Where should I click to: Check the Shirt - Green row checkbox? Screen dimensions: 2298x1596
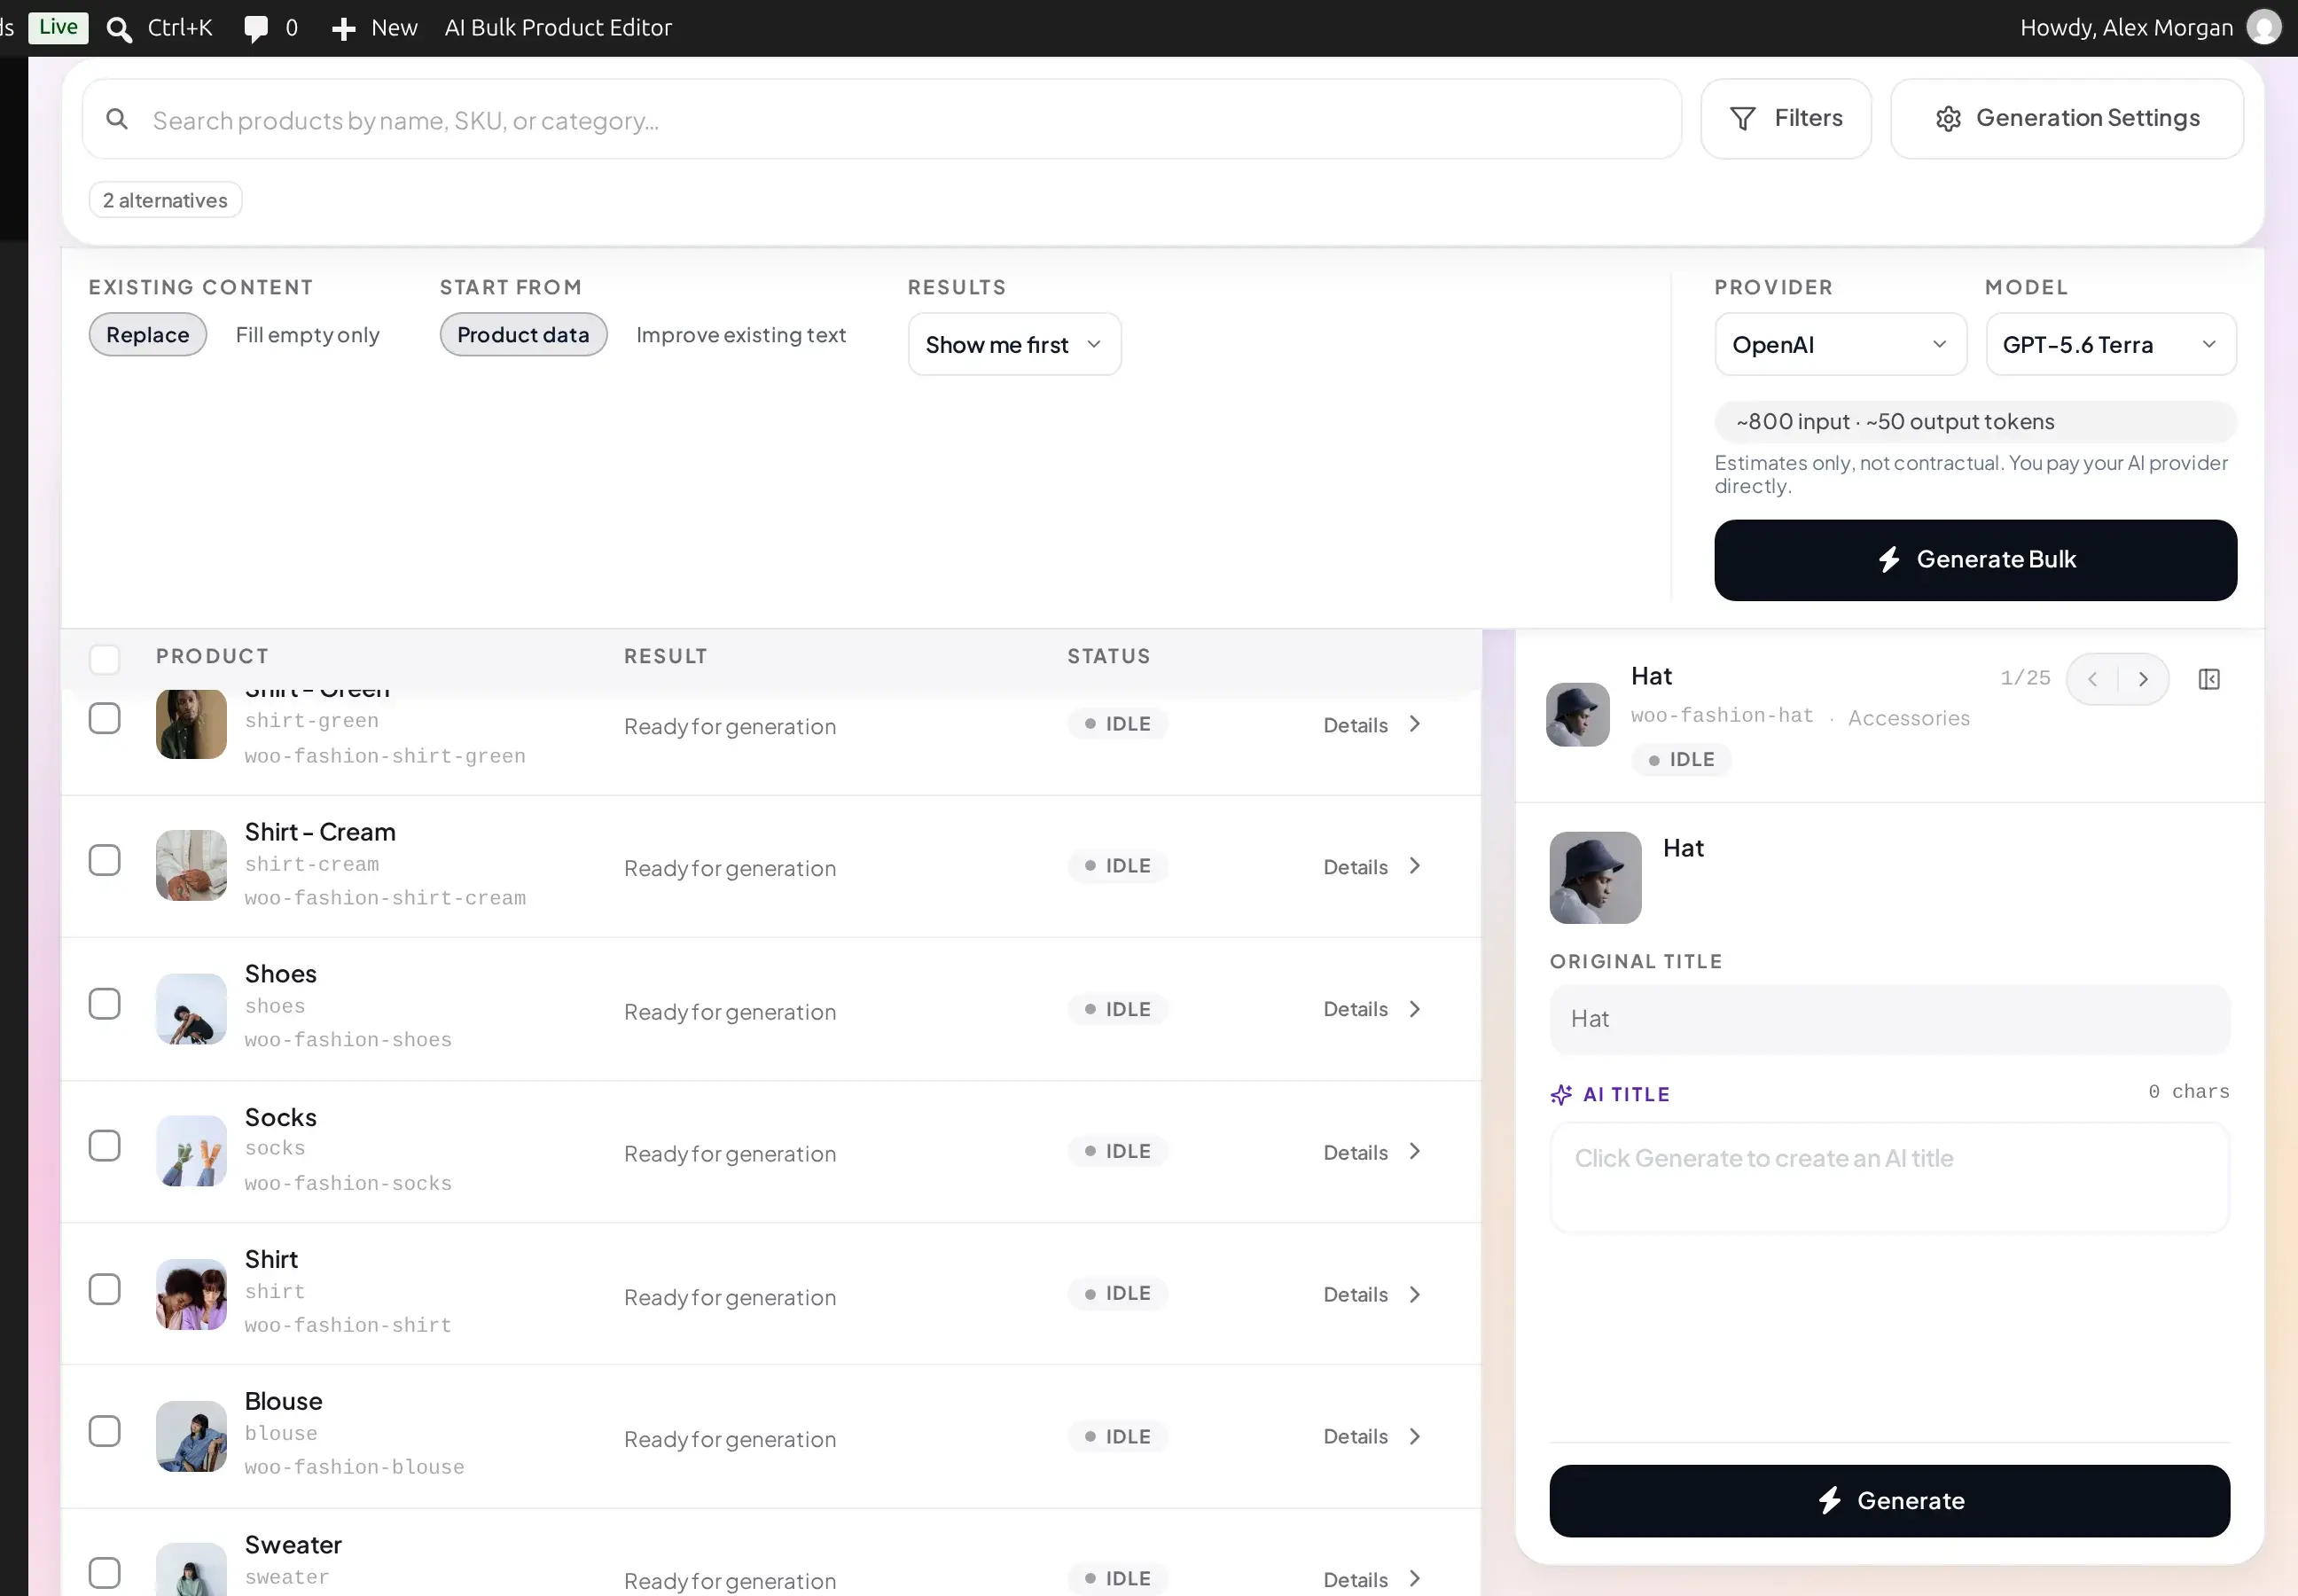point(105,718)
